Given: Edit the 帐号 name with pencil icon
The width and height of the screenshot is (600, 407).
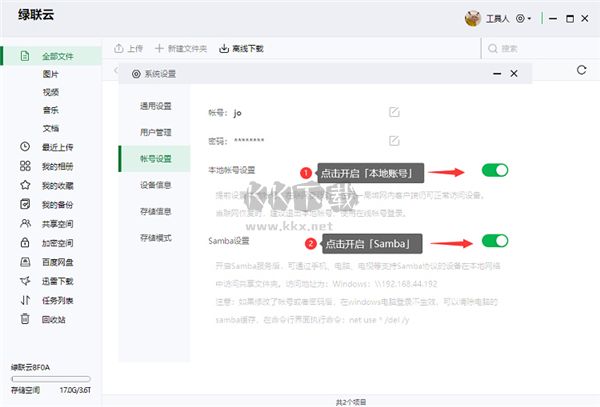Looking at the screenshot, I should 394,112.
